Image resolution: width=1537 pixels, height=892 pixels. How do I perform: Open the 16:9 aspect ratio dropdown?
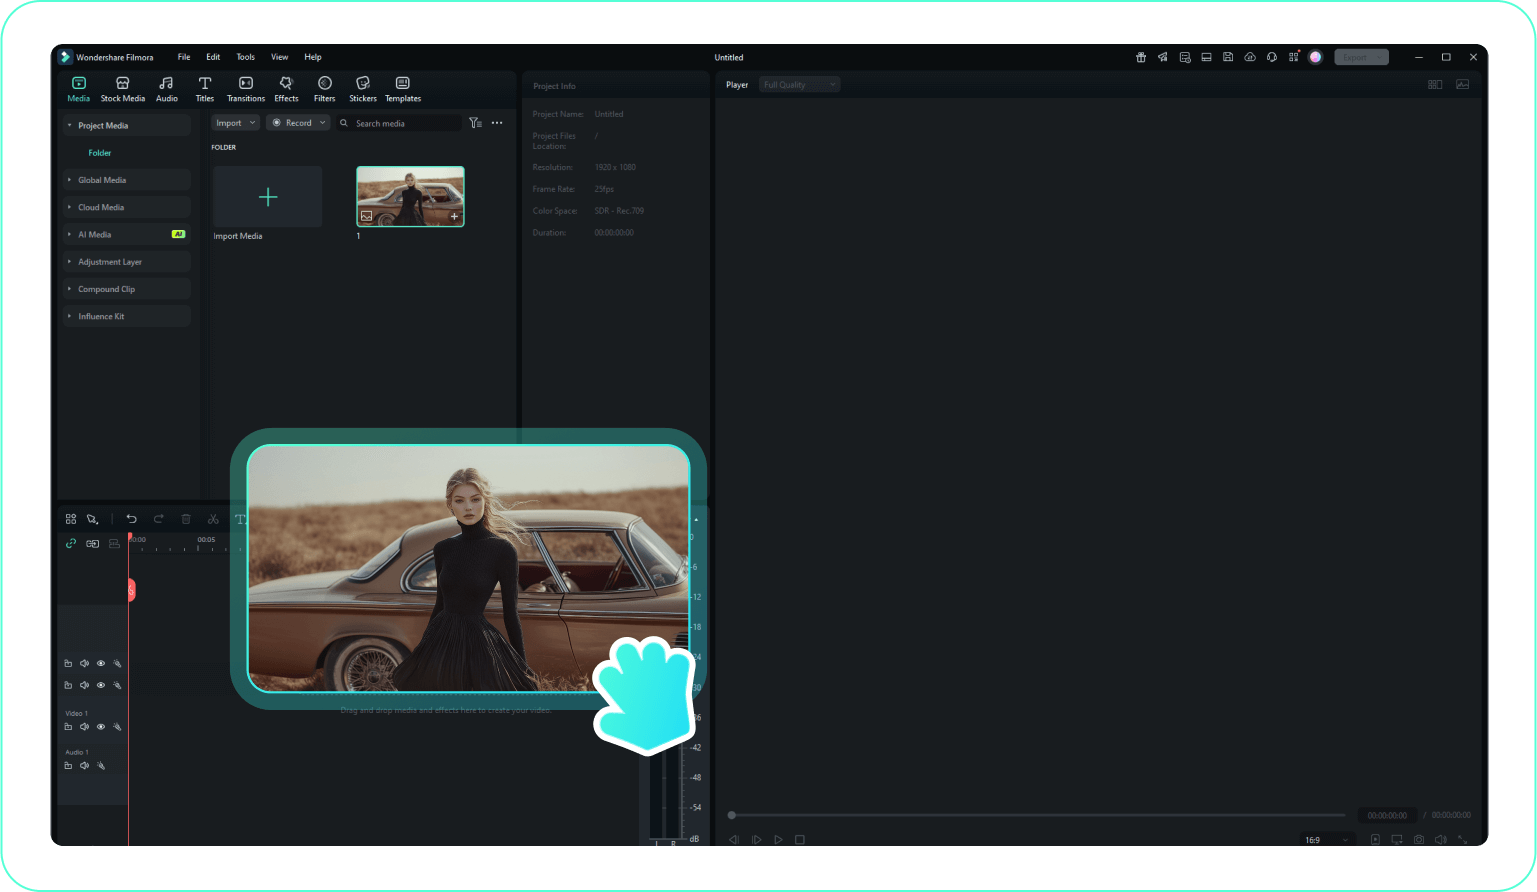[x=1326, y=840]
